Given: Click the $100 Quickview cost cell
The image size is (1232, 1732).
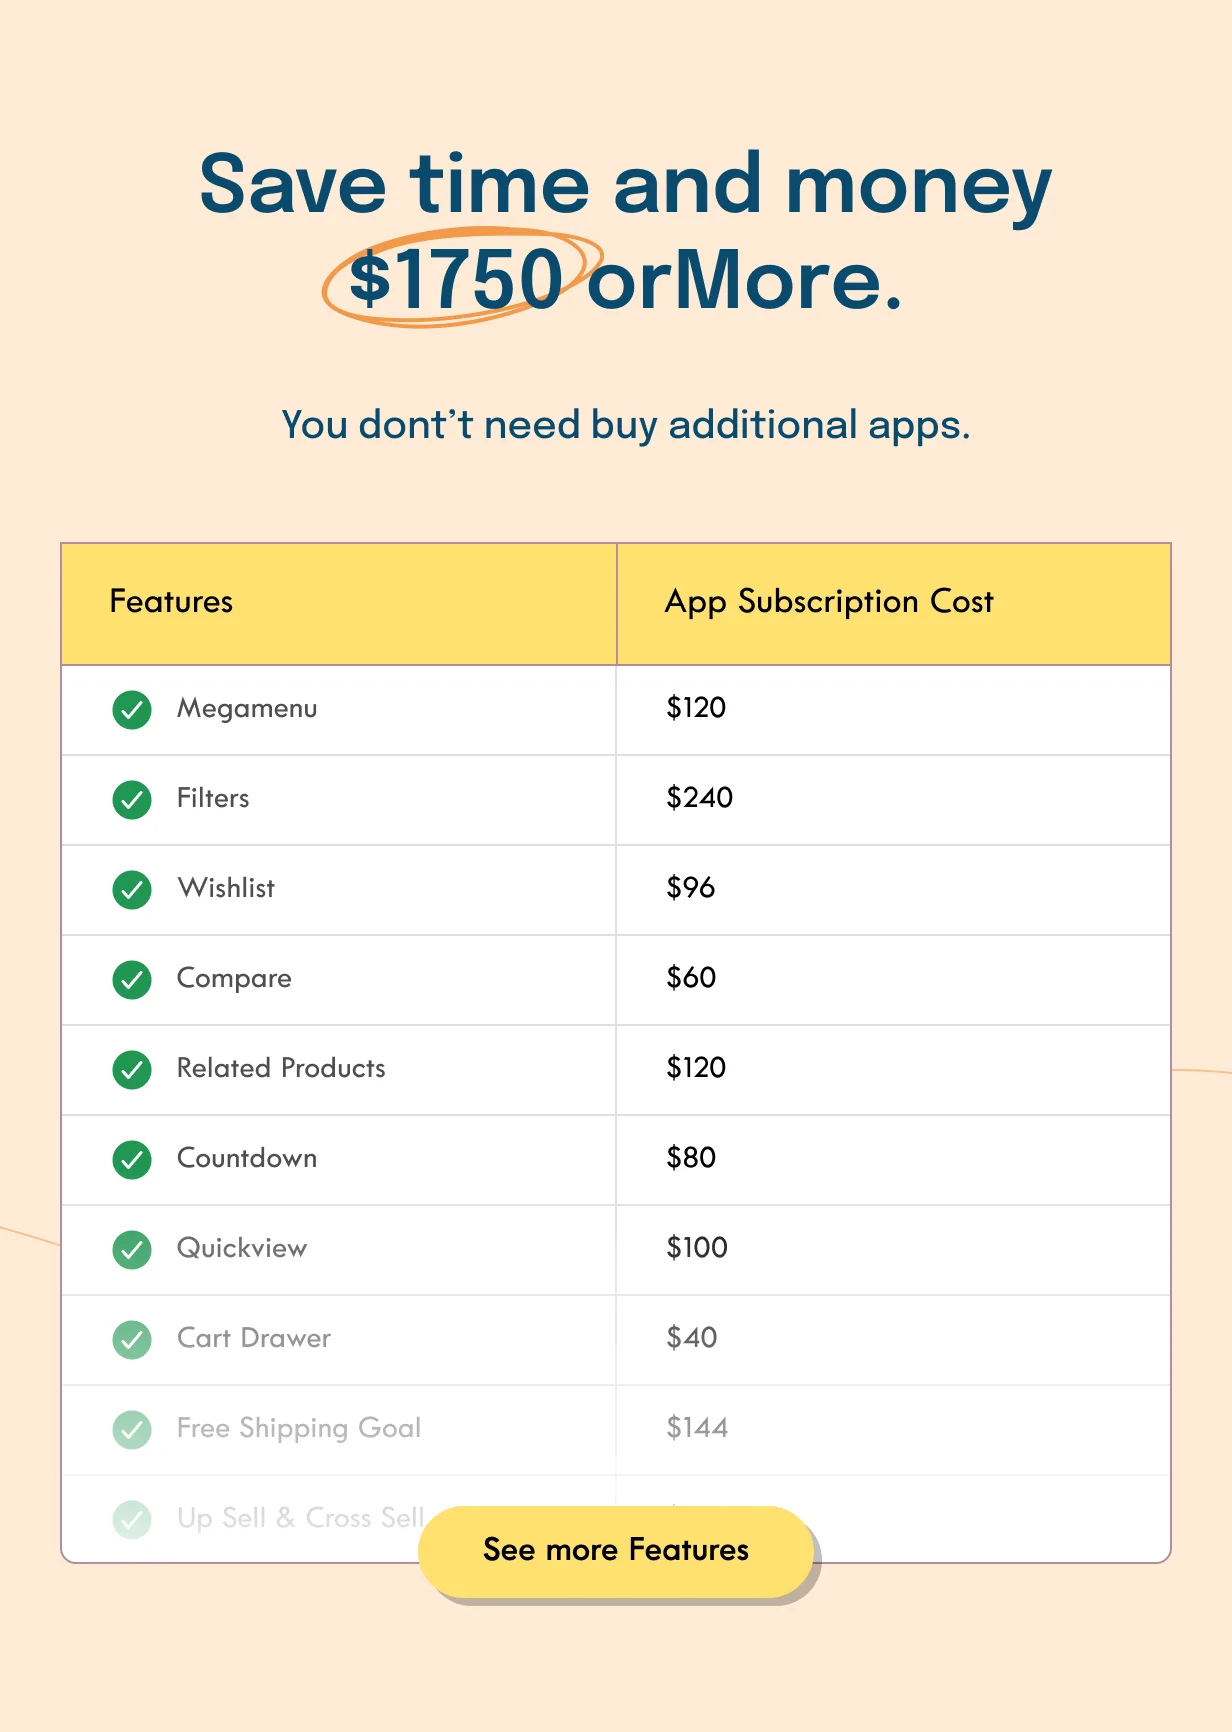Looking at the screenshot, I should coord(894,1250).
